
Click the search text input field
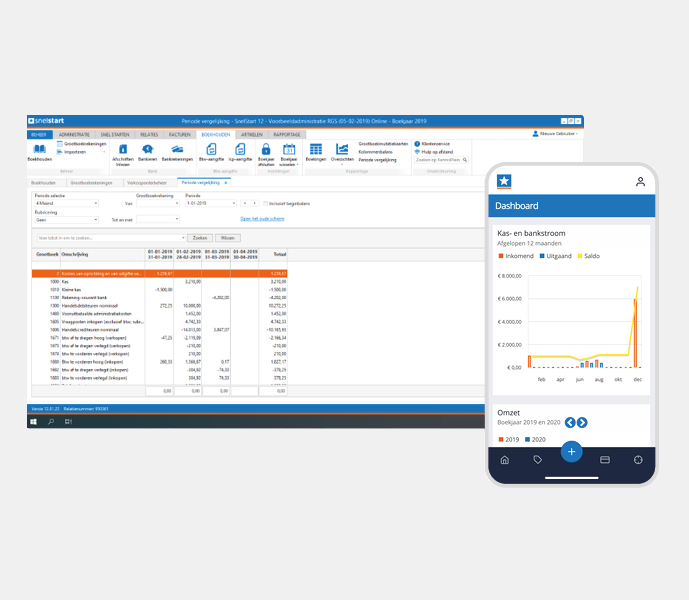pos(111,238)
